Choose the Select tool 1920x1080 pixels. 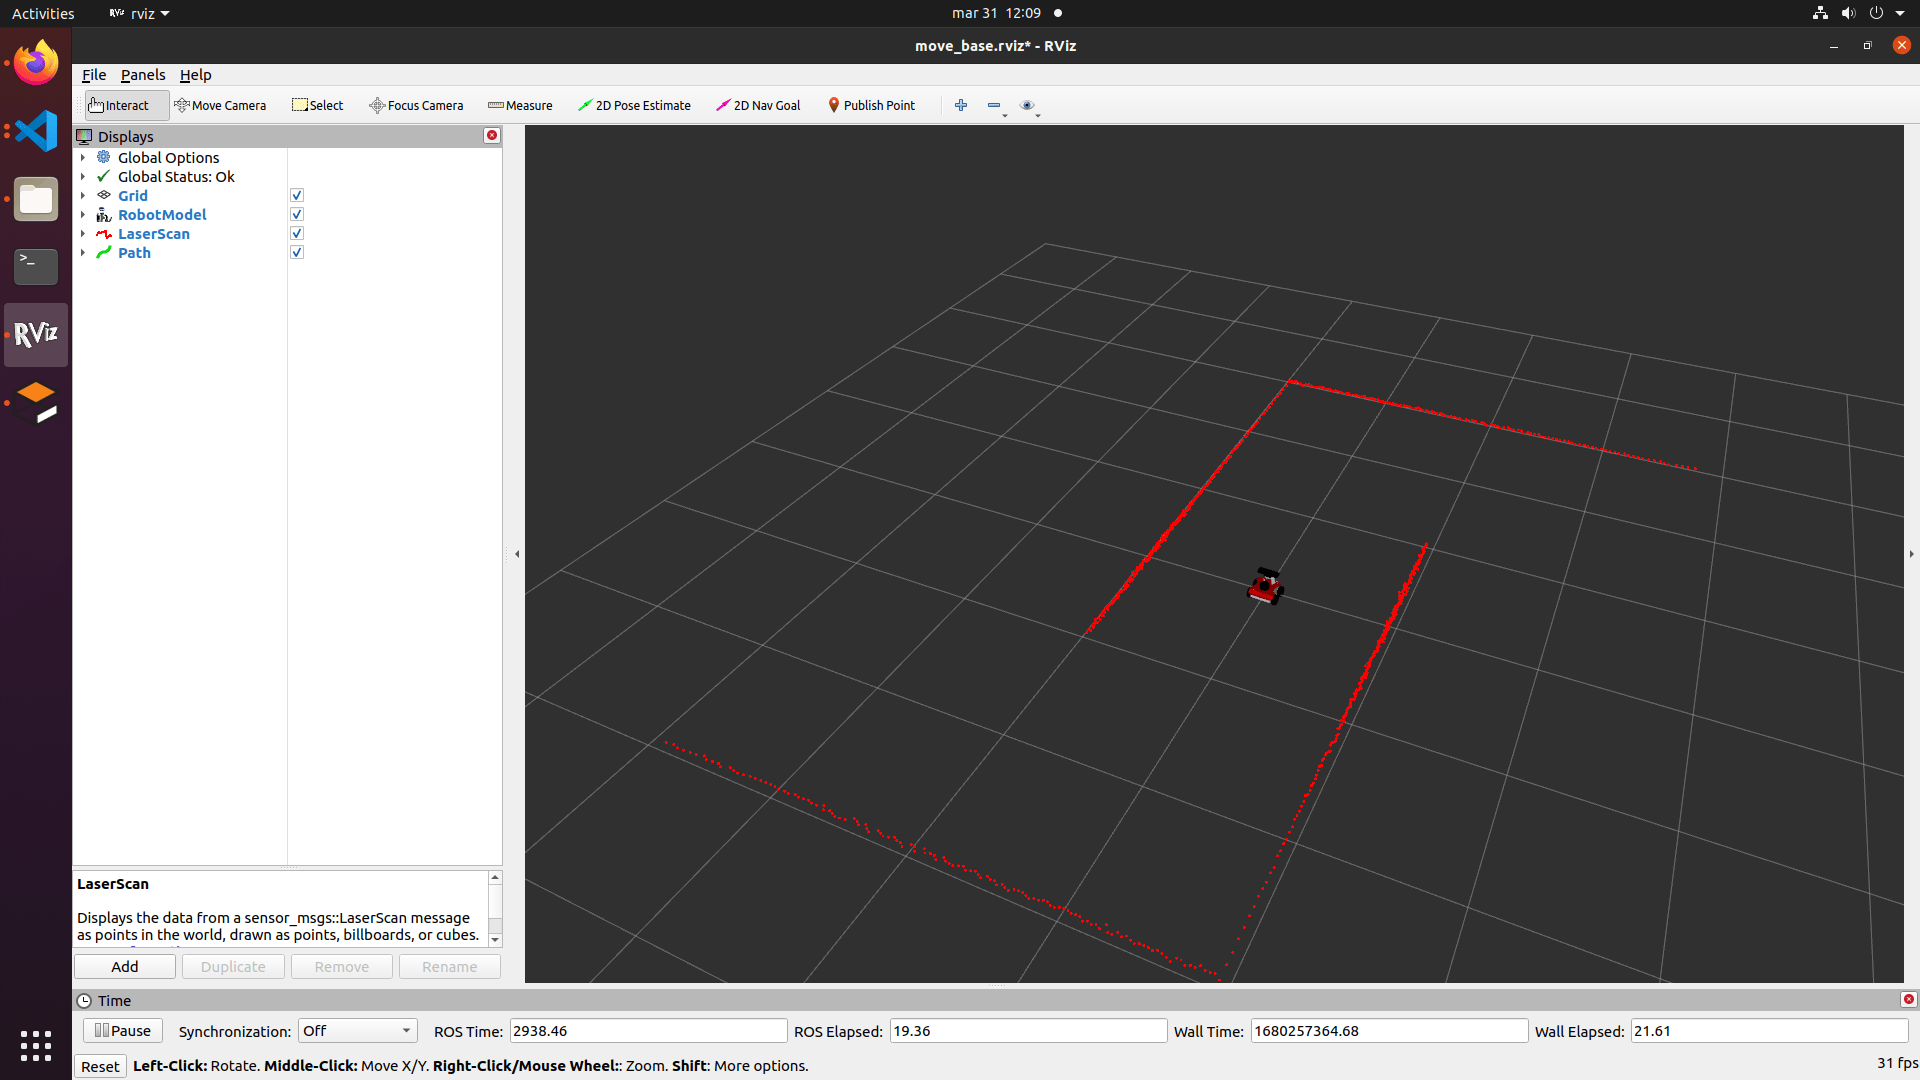(317, 105)
